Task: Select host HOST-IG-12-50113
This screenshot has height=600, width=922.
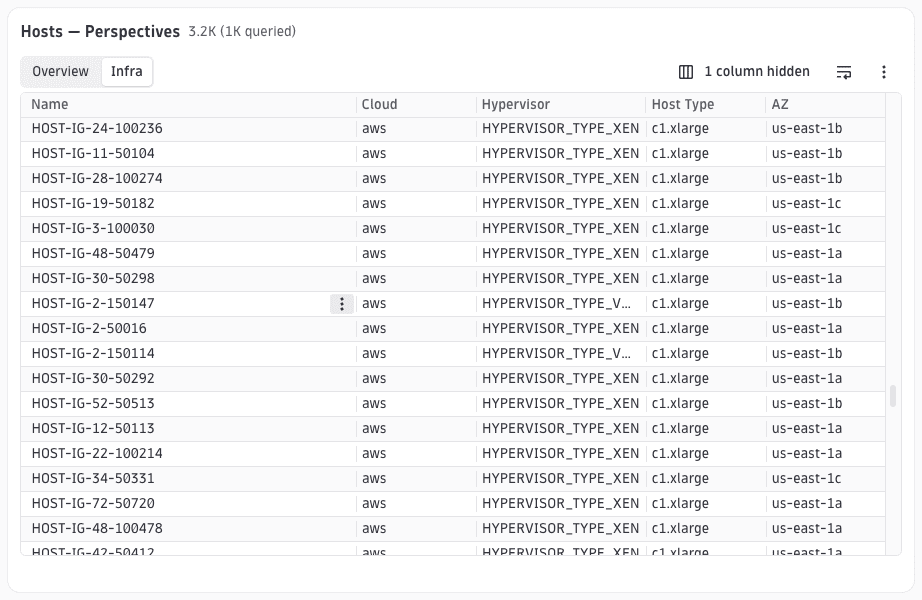Action: [93, 429]
